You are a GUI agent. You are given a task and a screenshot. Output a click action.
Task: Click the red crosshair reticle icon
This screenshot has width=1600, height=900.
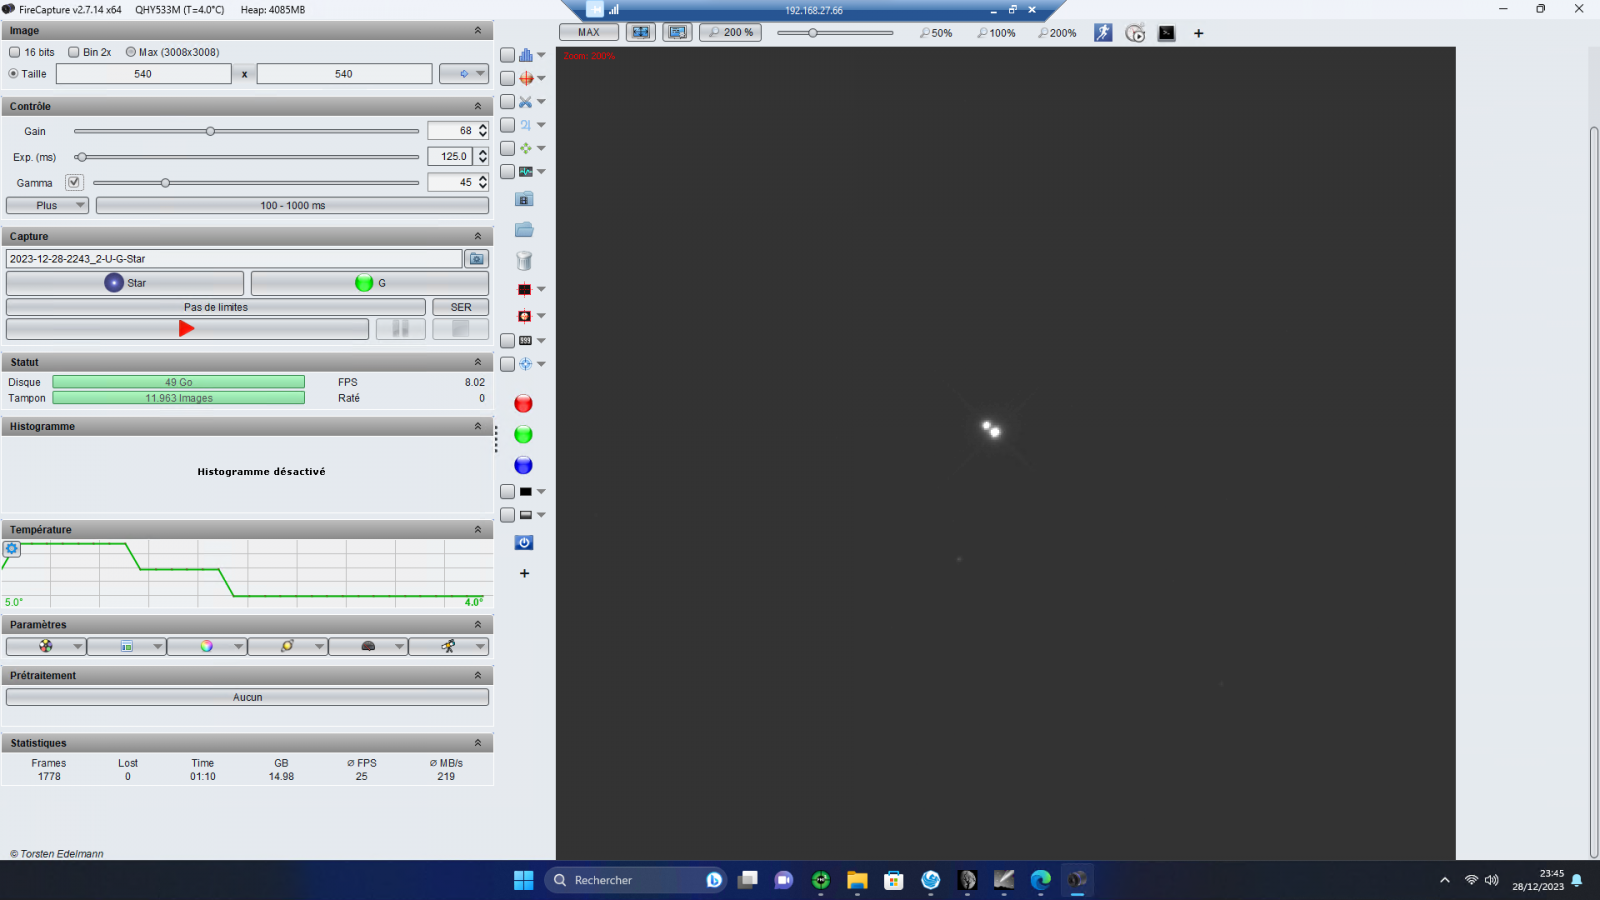pos(525,78)
